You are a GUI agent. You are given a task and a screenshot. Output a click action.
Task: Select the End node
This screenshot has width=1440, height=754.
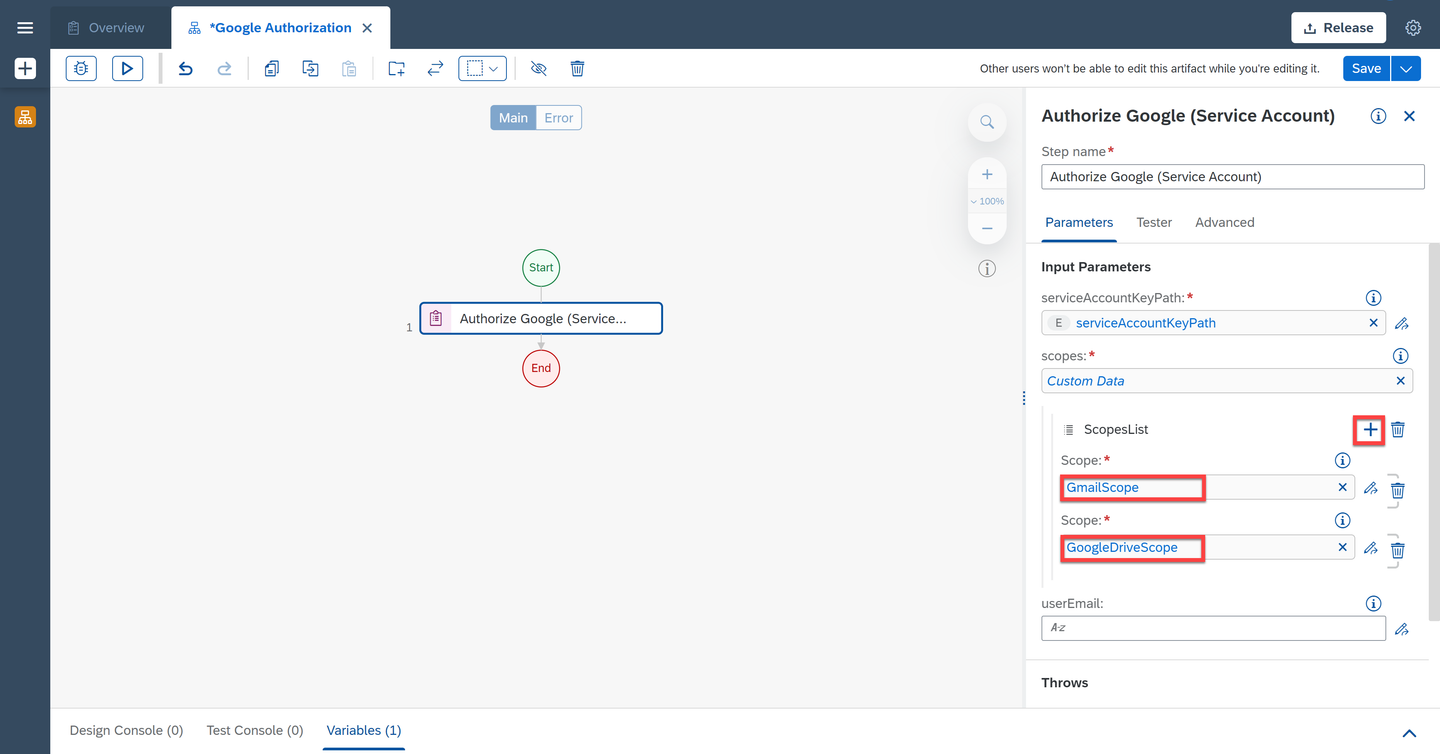tap(541, 368)
